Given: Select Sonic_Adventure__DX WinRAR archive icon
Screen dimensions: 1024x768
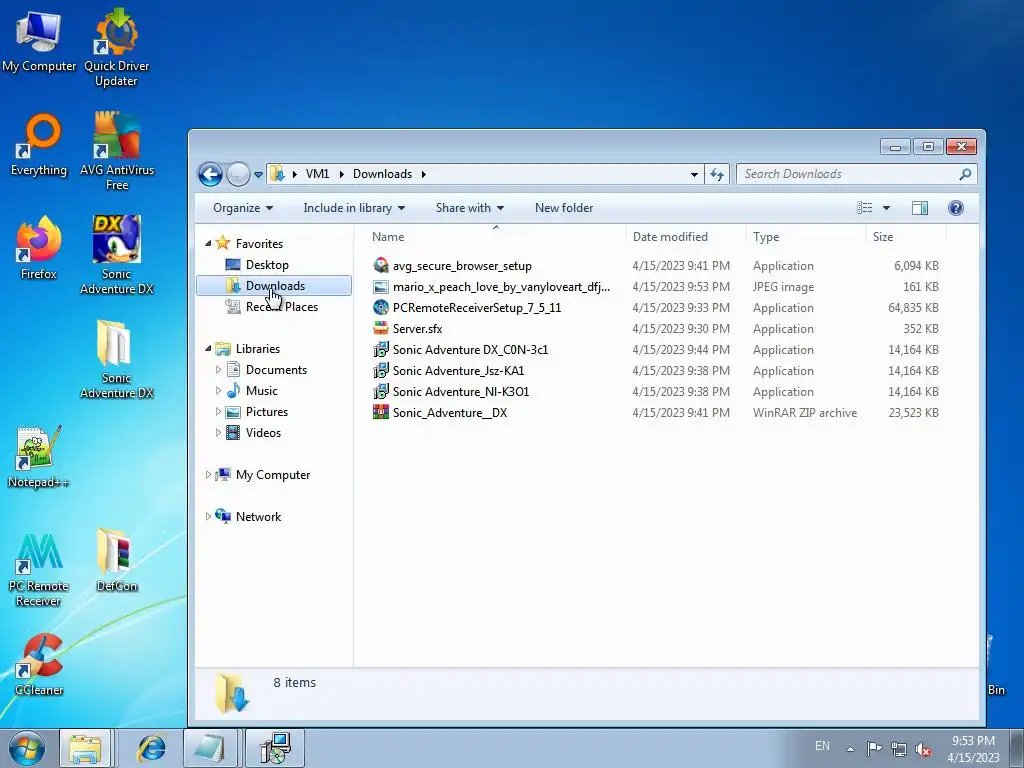Looking at the screenshot, I should click(x=381, y=413).
